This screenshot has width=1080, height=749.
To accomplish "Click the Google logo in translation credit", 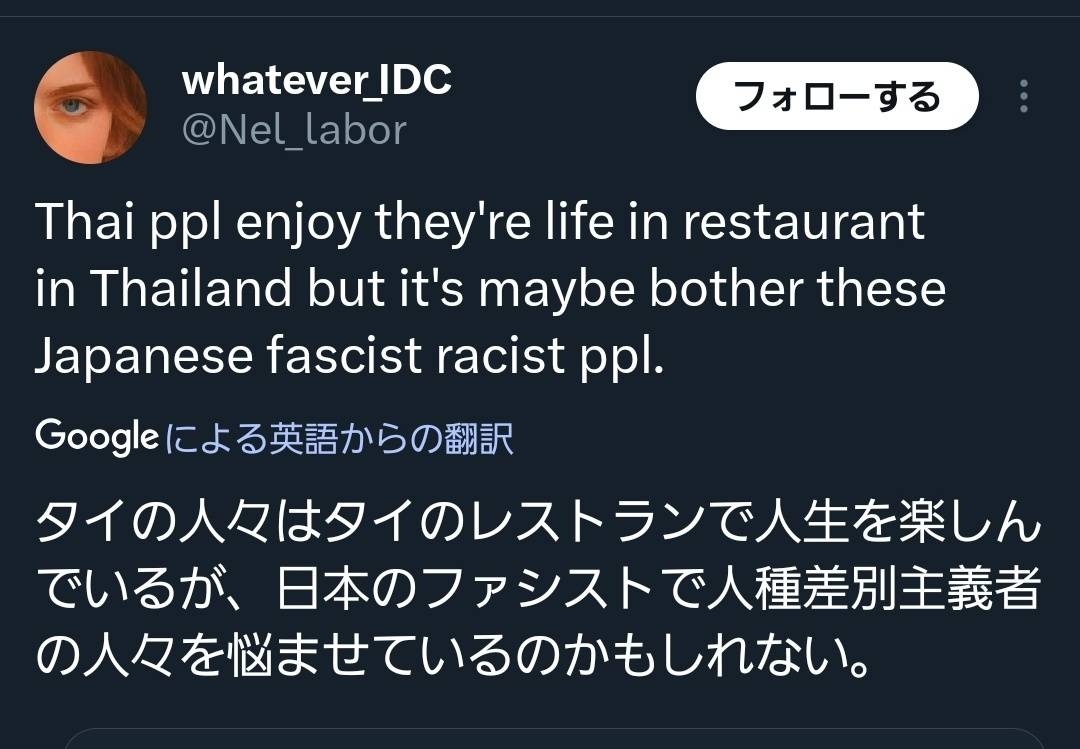I will (x=96, y=437).
